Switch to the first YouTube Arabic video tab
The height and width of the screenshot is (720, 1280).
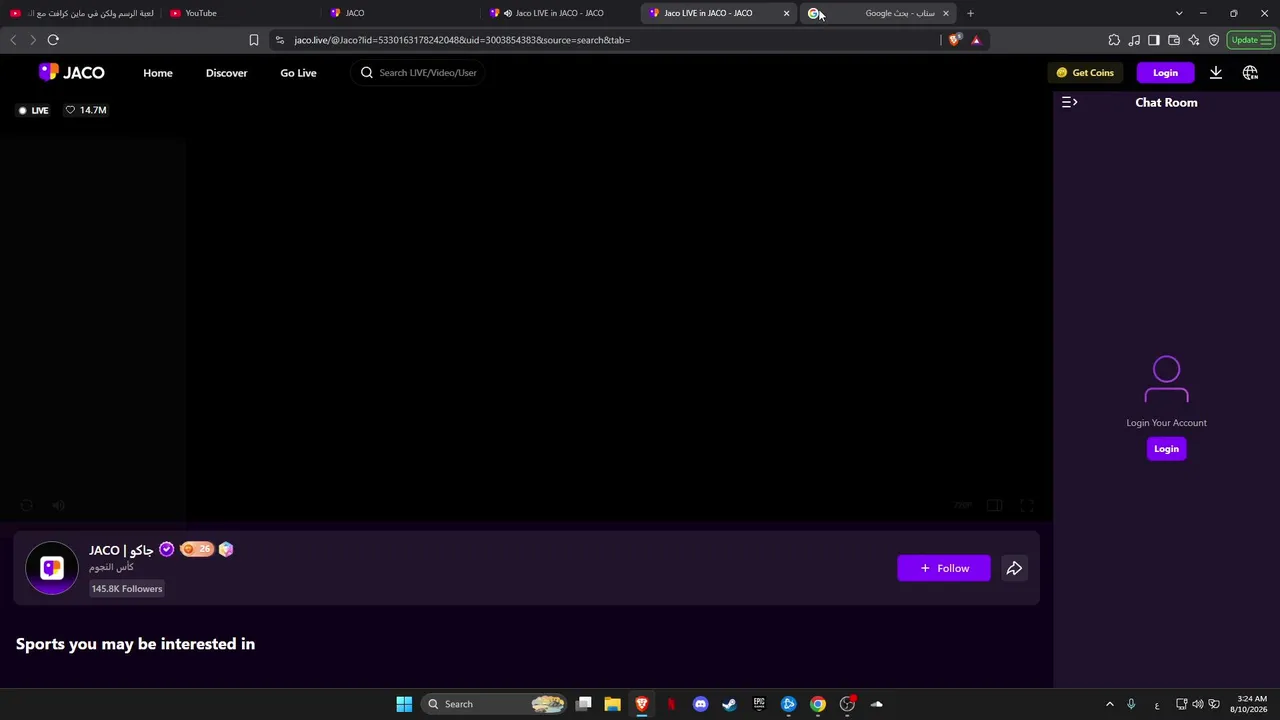82,13
